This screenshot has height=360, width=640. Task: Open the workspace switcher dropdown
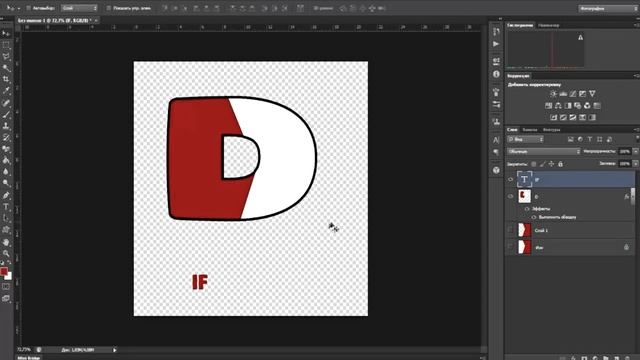(607, 9)
